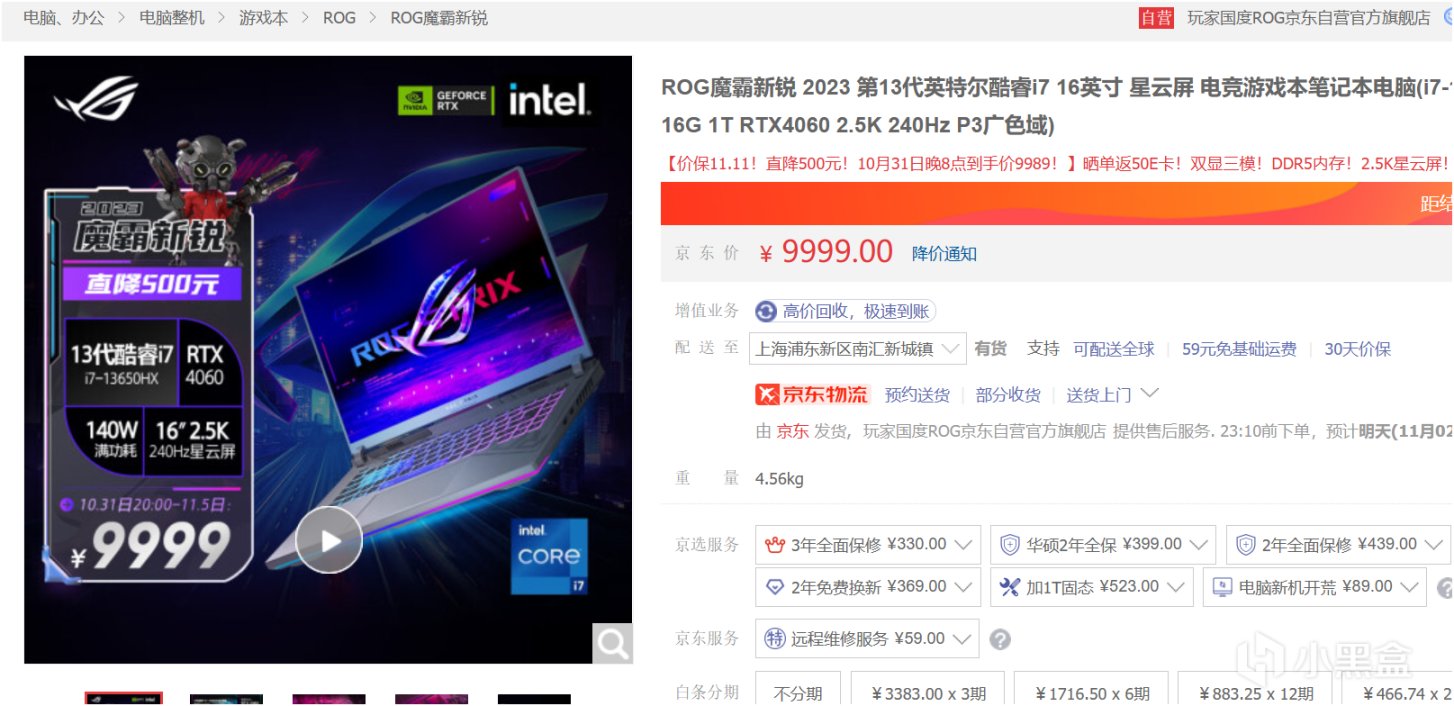
Task: Click the 高价回收 recycle icon
Action: coord(766,312)
